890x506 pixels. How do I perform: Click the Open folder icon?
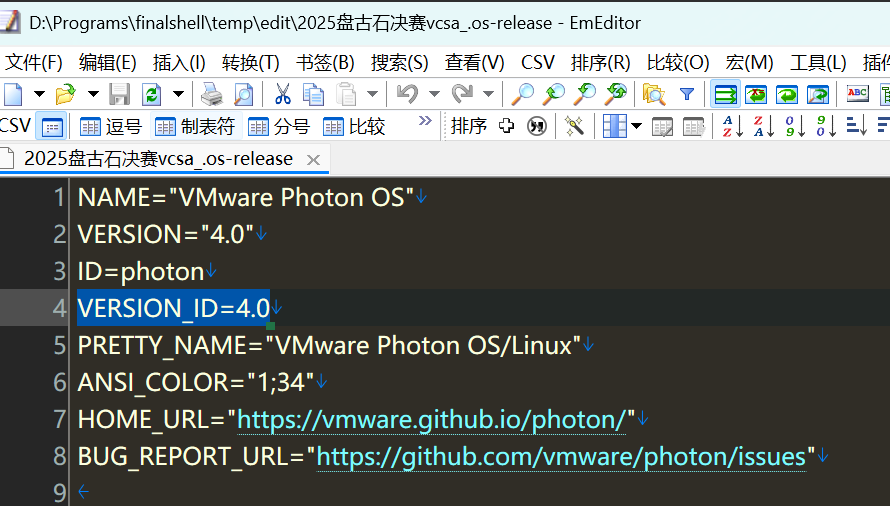66,94
